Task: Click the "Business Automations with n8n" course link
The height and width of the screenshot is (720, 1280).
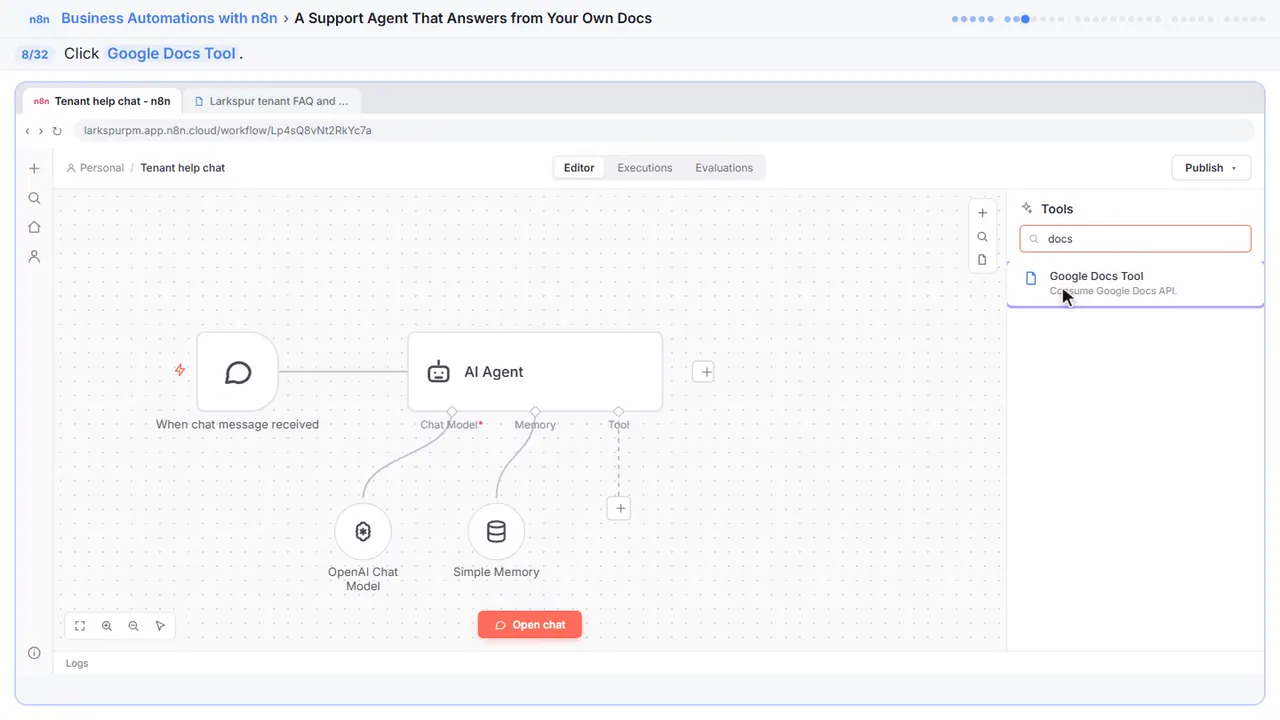Action: point(169,18)
